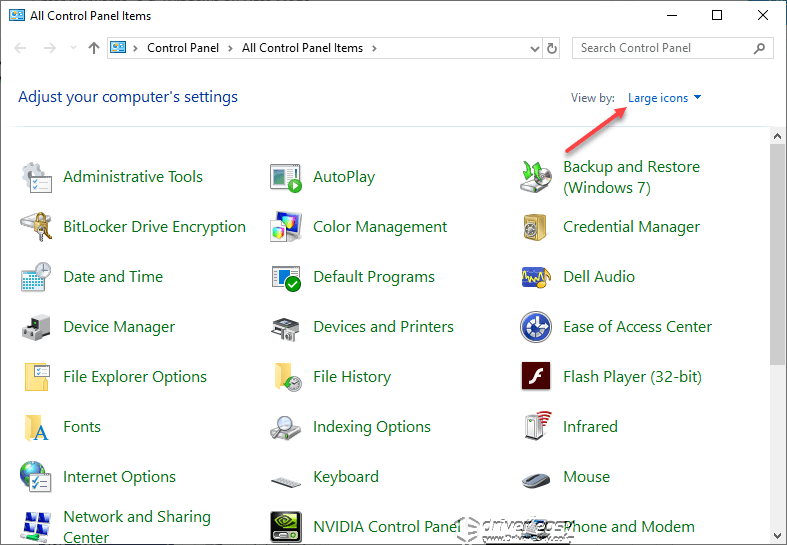The width and height of the screenshot is (787, 545).
Task: Click the Fonts folder icon
Action: [x=36, y=427]
